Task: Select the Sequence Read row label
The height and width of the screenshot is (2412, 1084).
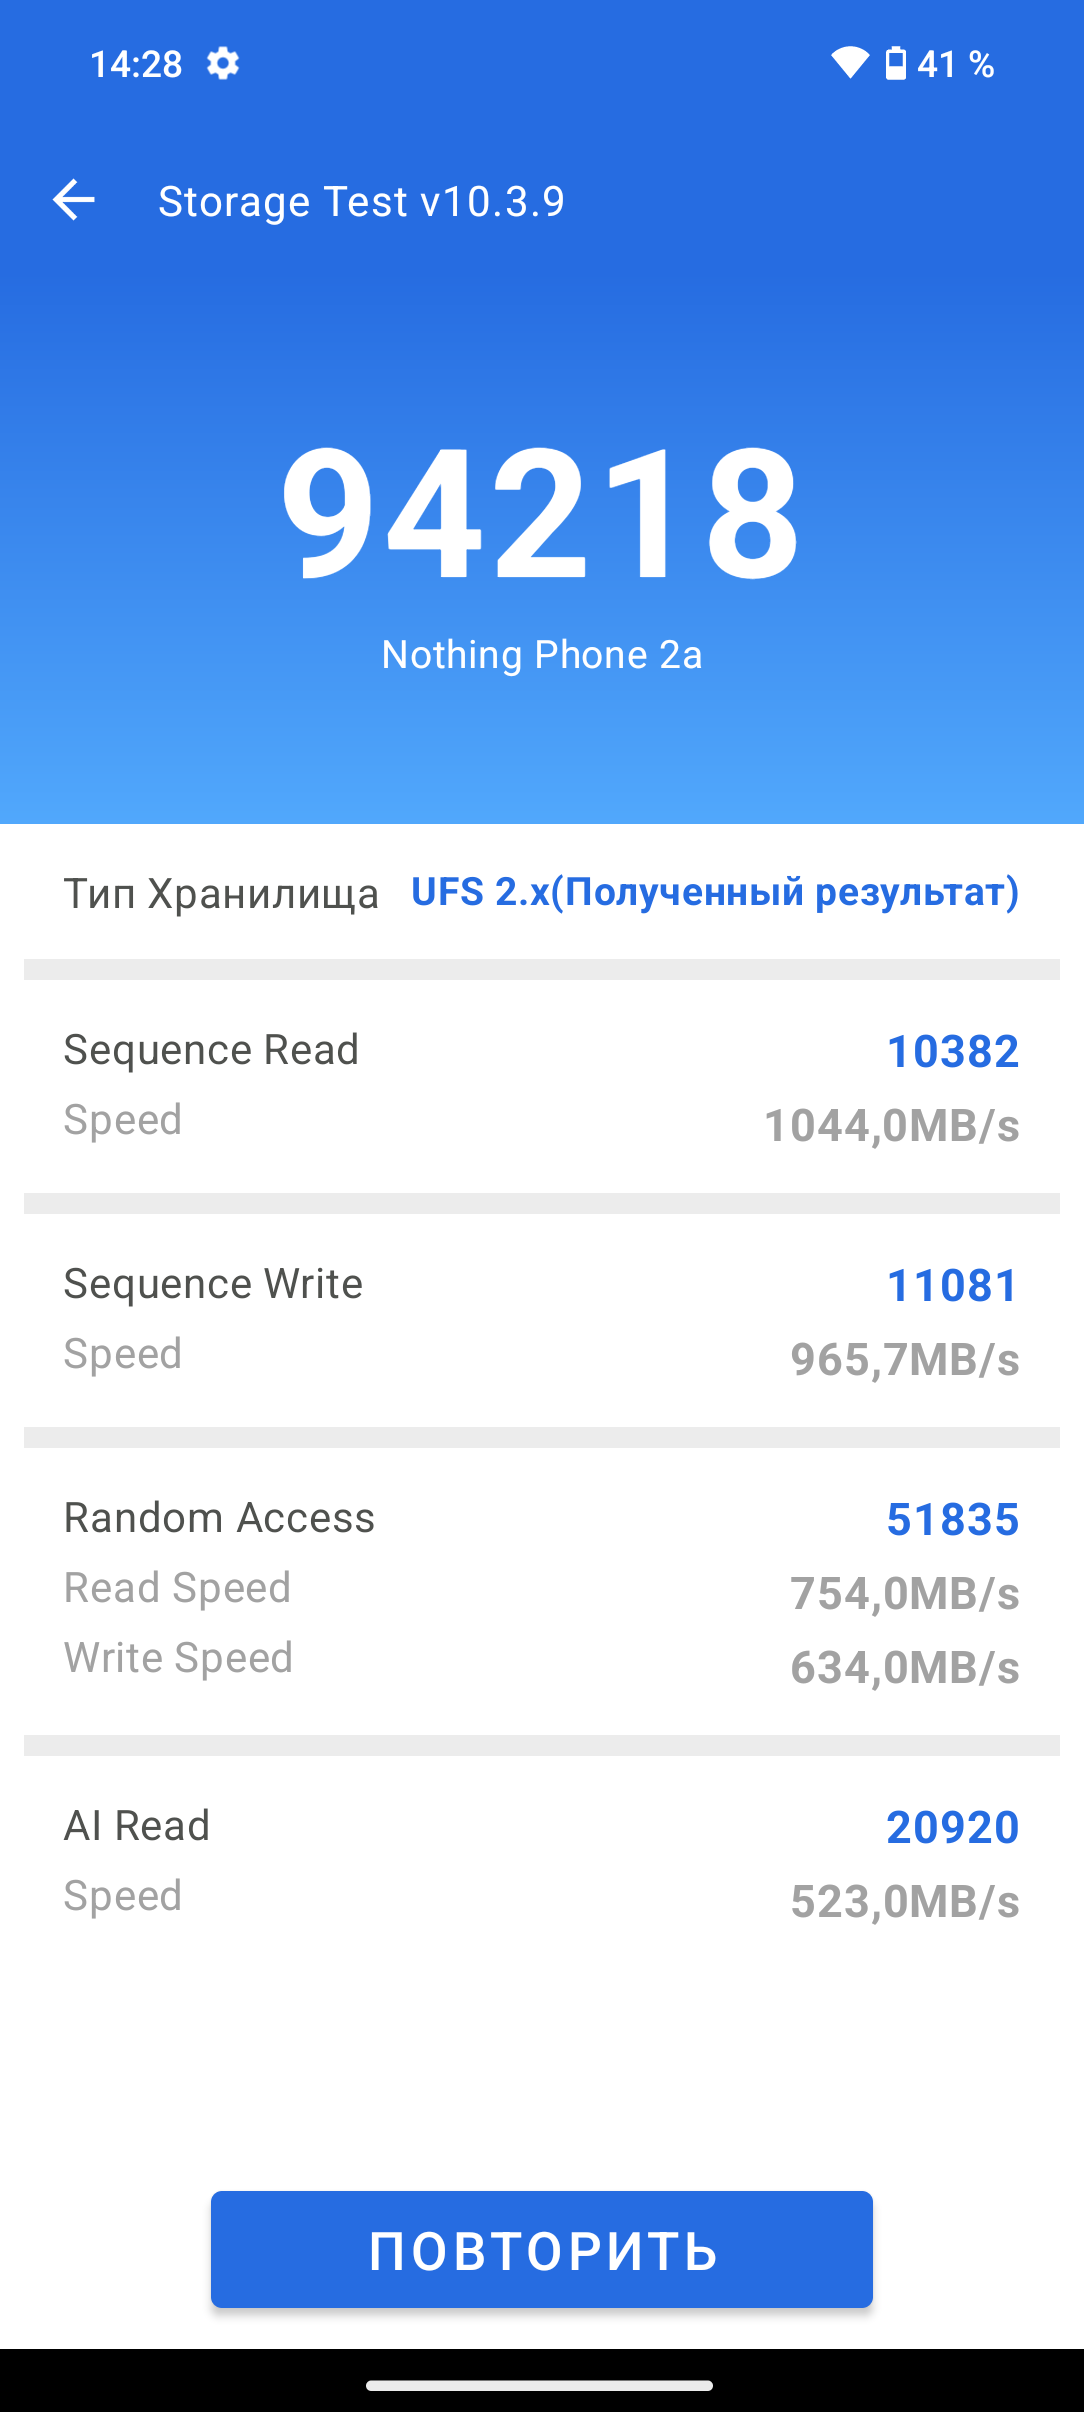Action: [x=211, y=1050]
